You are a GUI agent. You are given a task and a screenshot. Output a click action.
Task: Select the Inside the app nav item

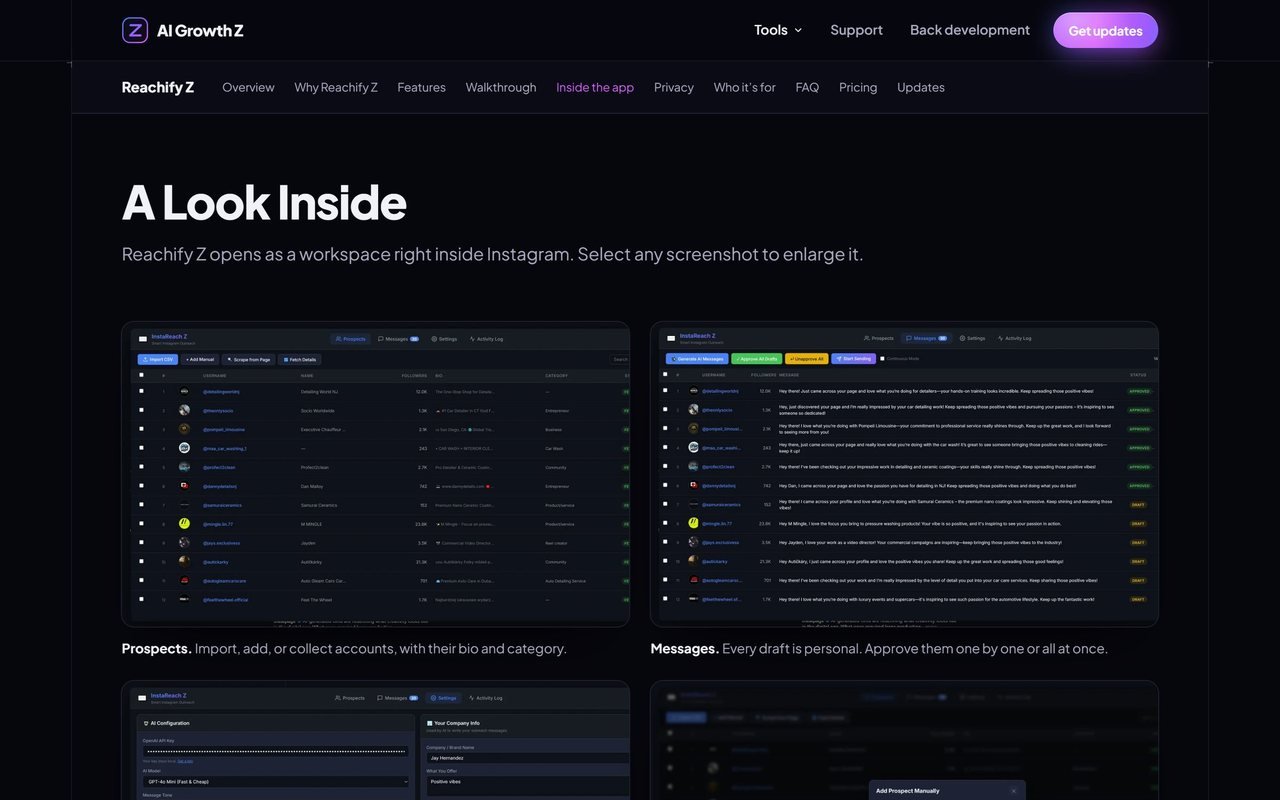coord(595,87)
